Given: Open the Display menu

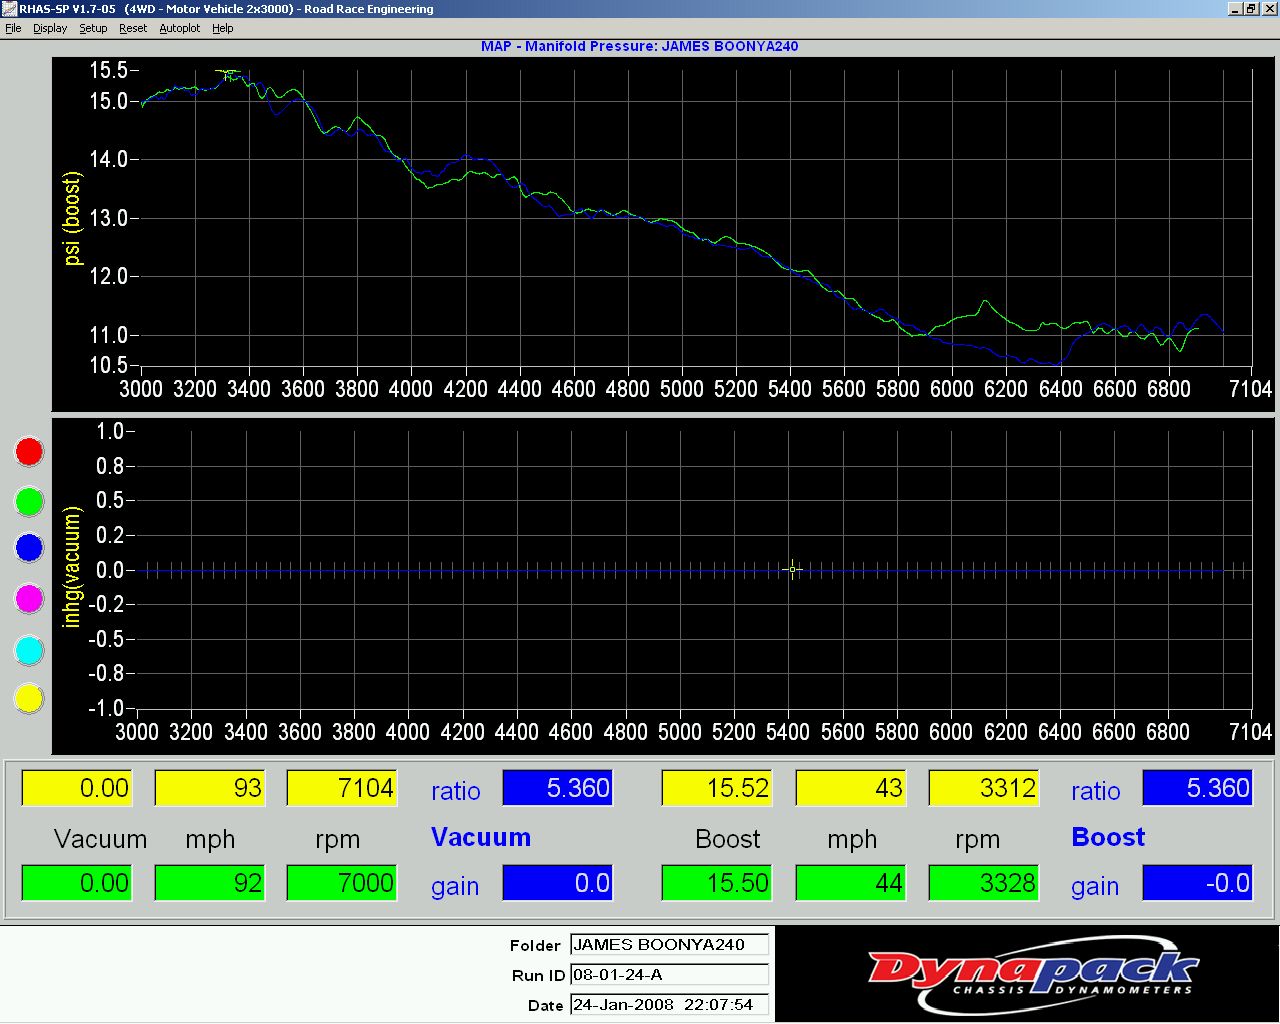Looking at the screenshot, I should coord(50,28).
